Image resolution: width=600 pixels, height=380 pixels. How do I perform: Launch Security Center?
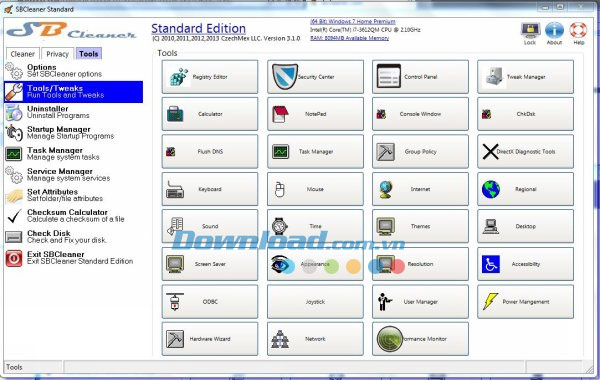click(315, 77)
